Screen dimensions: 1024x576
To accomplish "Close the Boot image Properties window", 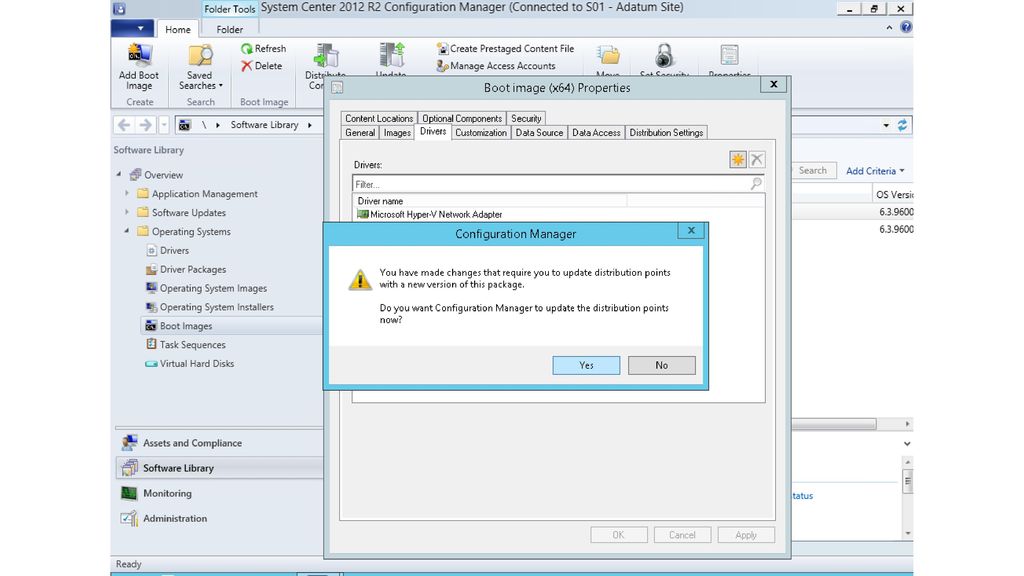I will click(774, 84).
